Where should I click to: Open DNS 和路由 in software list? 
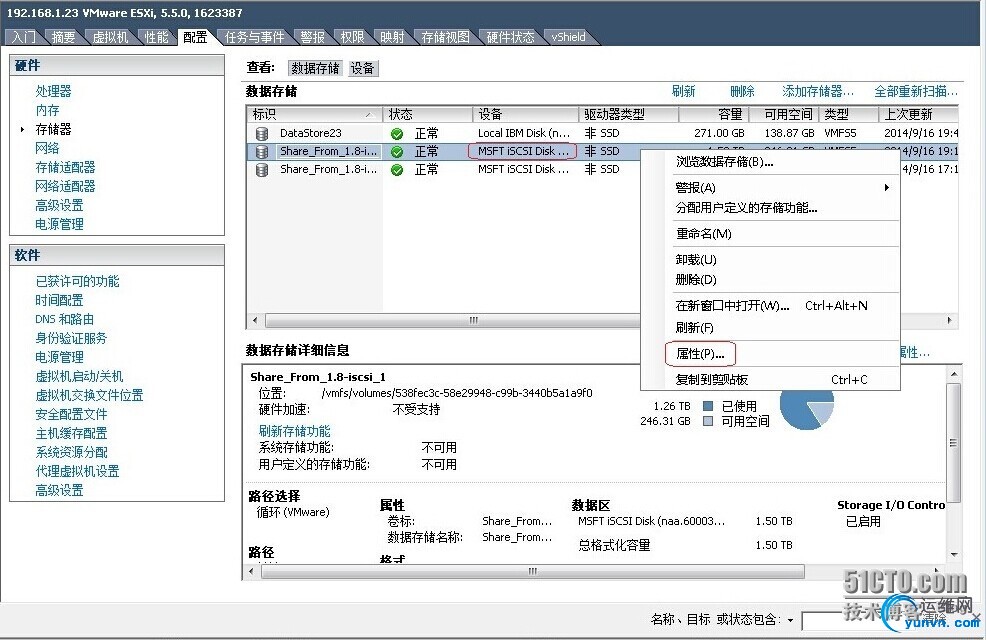tap(65, 319)
